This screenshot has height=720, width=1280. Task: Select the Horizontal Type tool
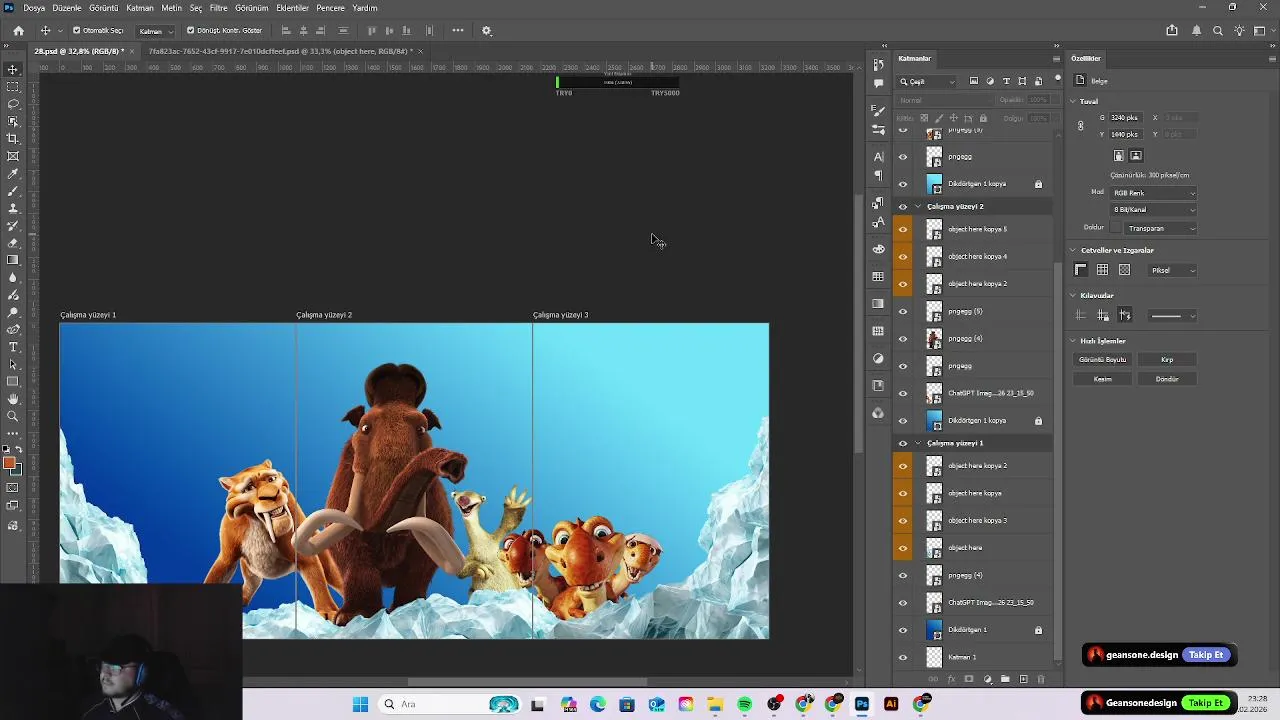pyautogui.click(x=13, y=347)
